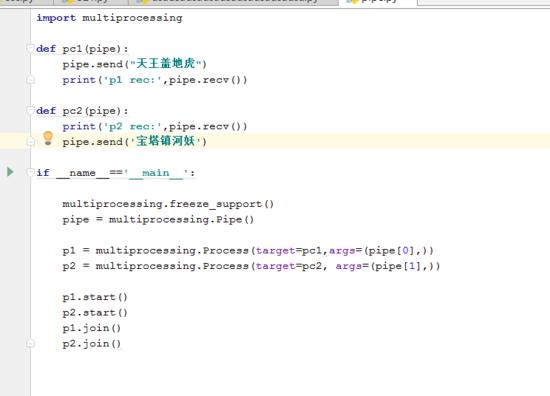
Task: Click the p2.start() line
Action: coord(95,313)
